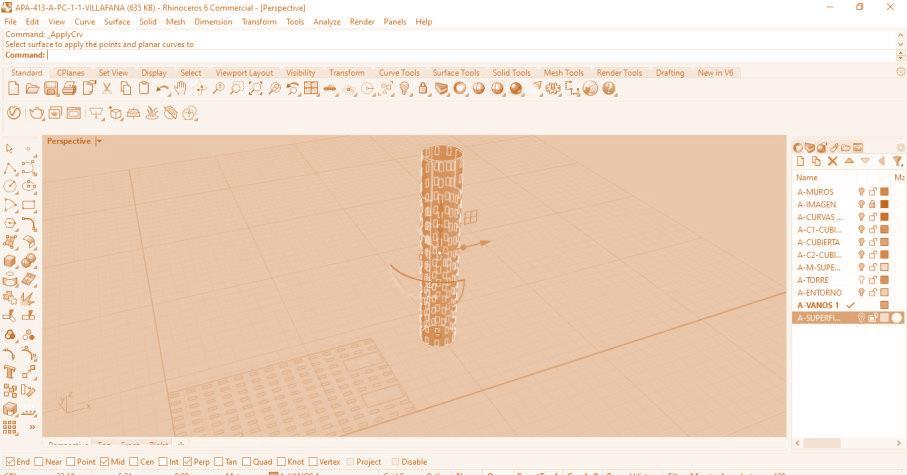Screen dimensions: 907x475
Task: Delete layer with X icon in Layers panel
Action: (832, 161)
